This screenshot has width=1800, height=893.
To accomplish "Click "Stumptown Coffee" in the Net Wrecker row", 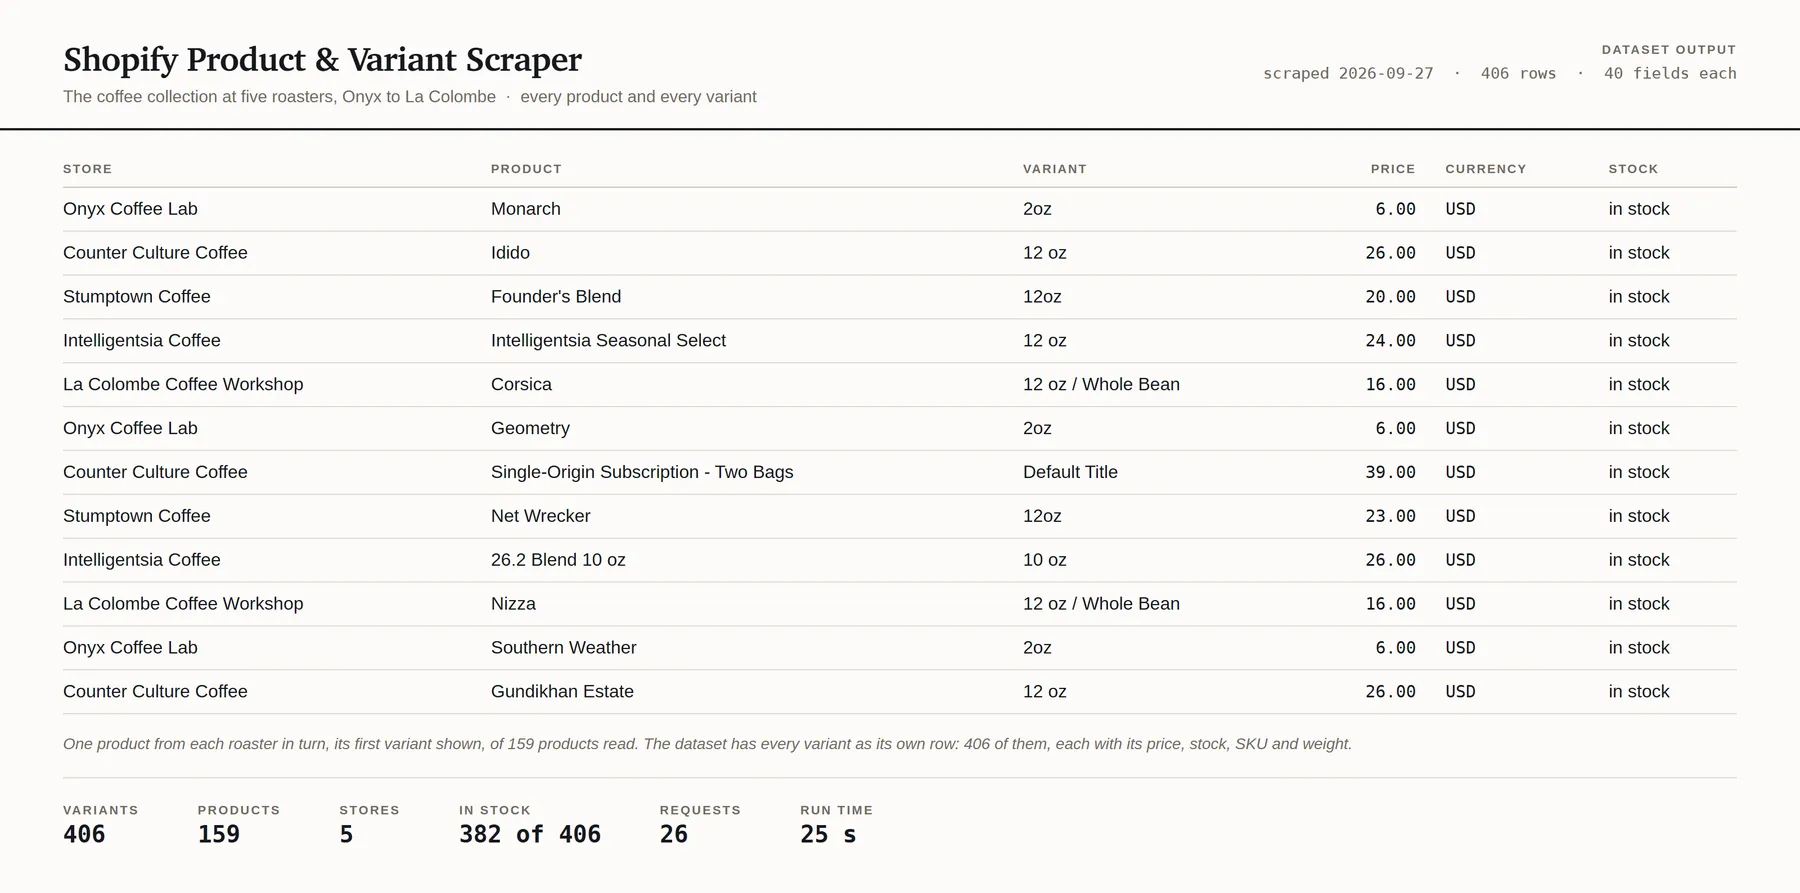I will [x=137, y=517].
